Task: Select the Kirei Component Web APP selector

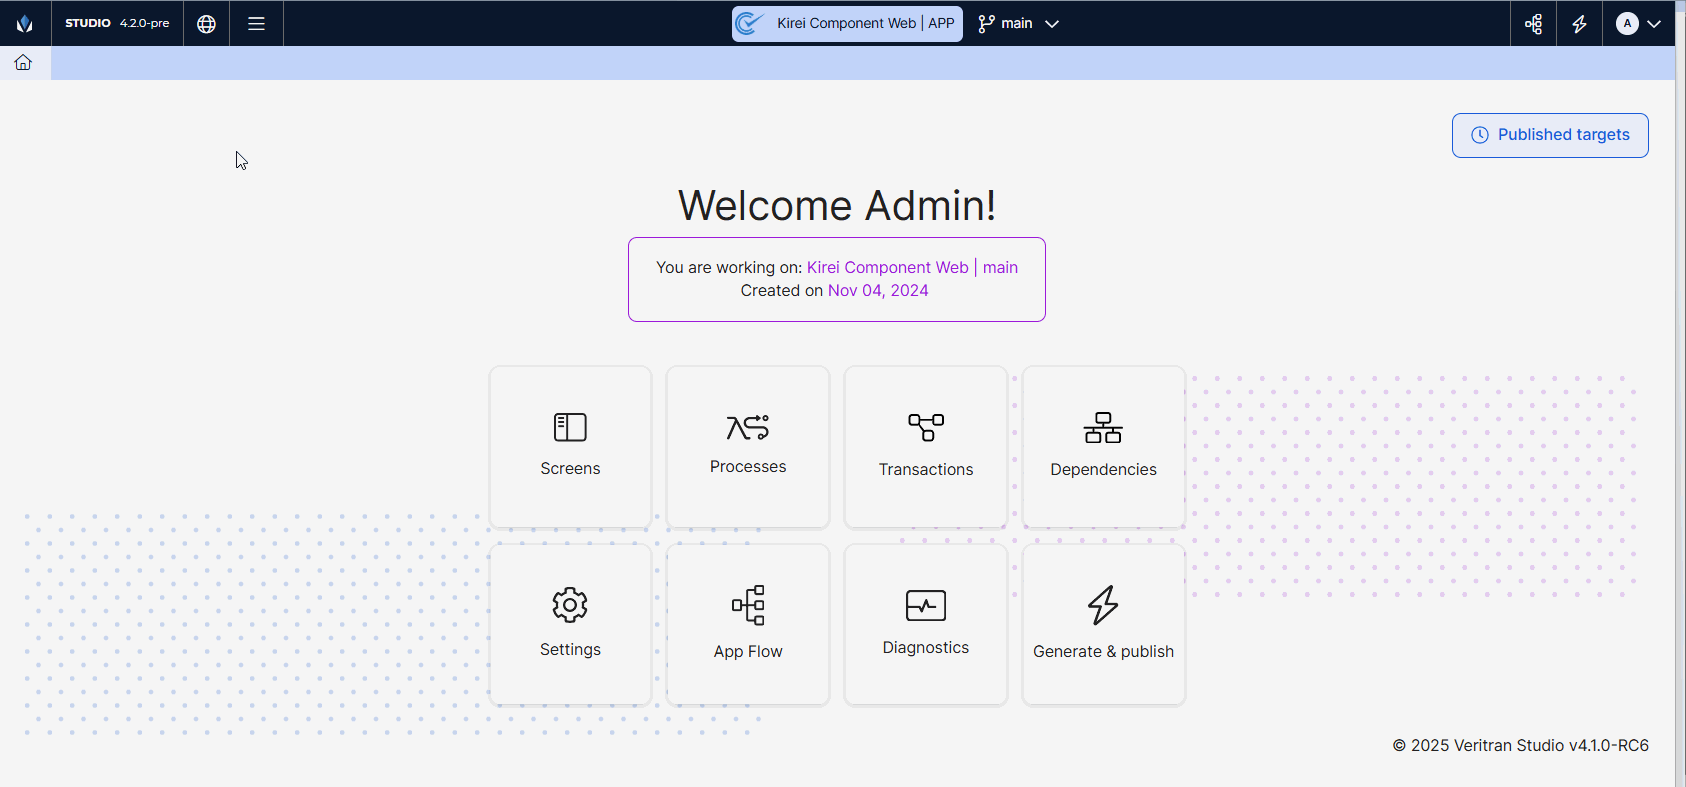Action: pyautogui.click(x=847, y=23)
